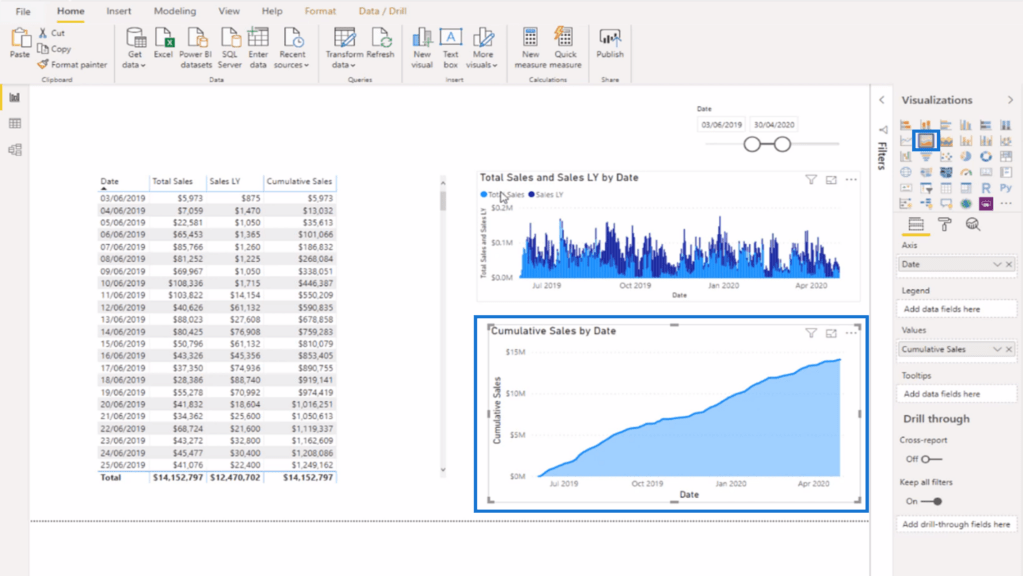Select the Table visualization icon
The height and width of the screenshot is (576, 1024).
pos(946,188)
